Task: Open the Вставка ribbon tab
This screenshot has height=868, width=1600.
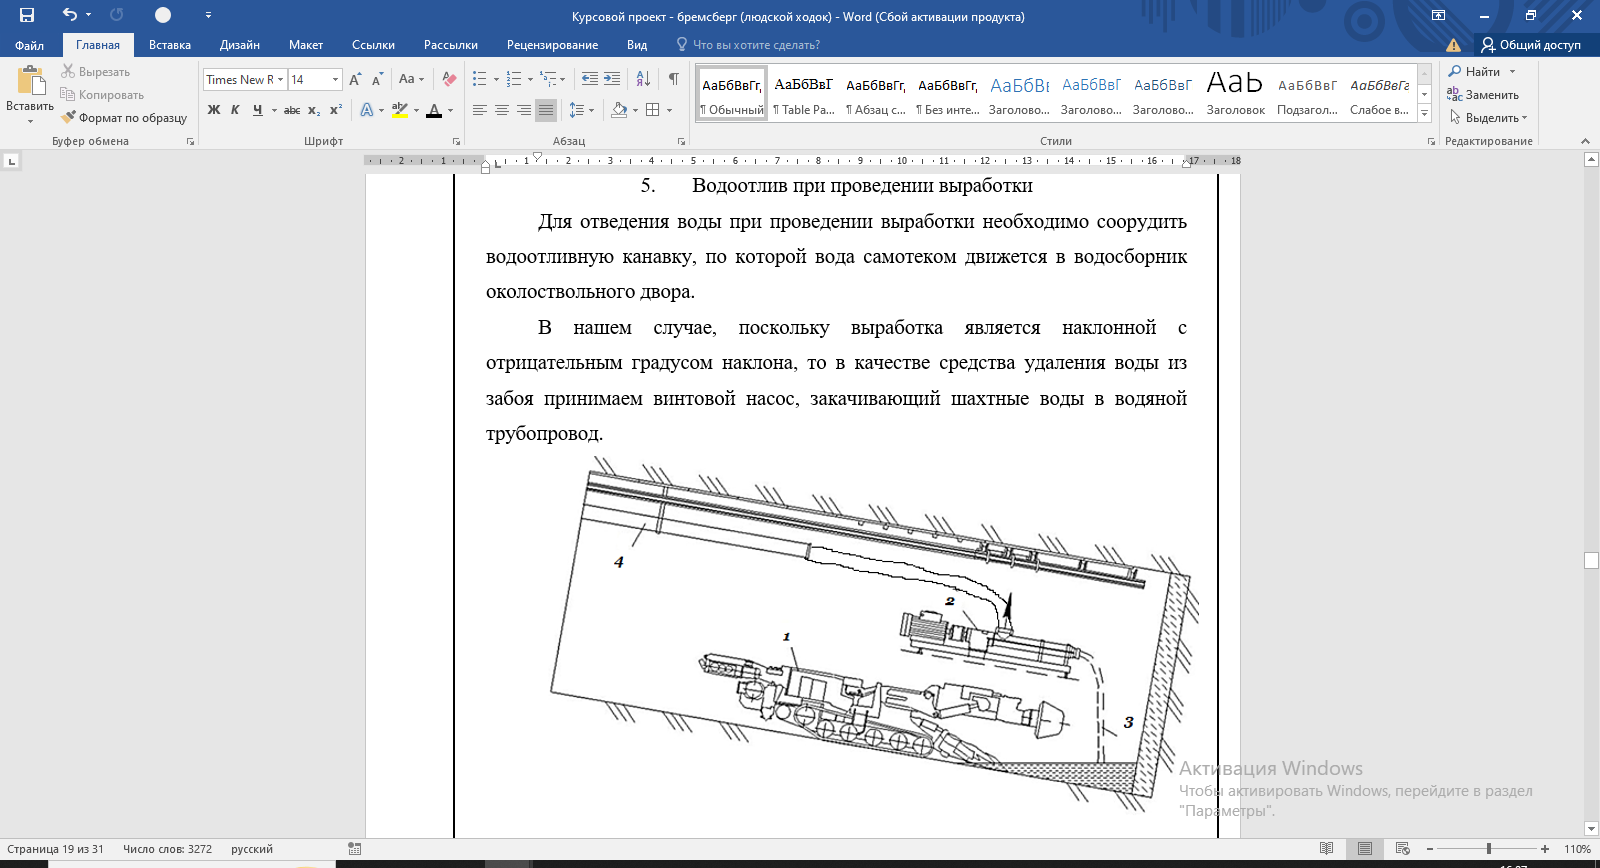Action: point(169,45)
